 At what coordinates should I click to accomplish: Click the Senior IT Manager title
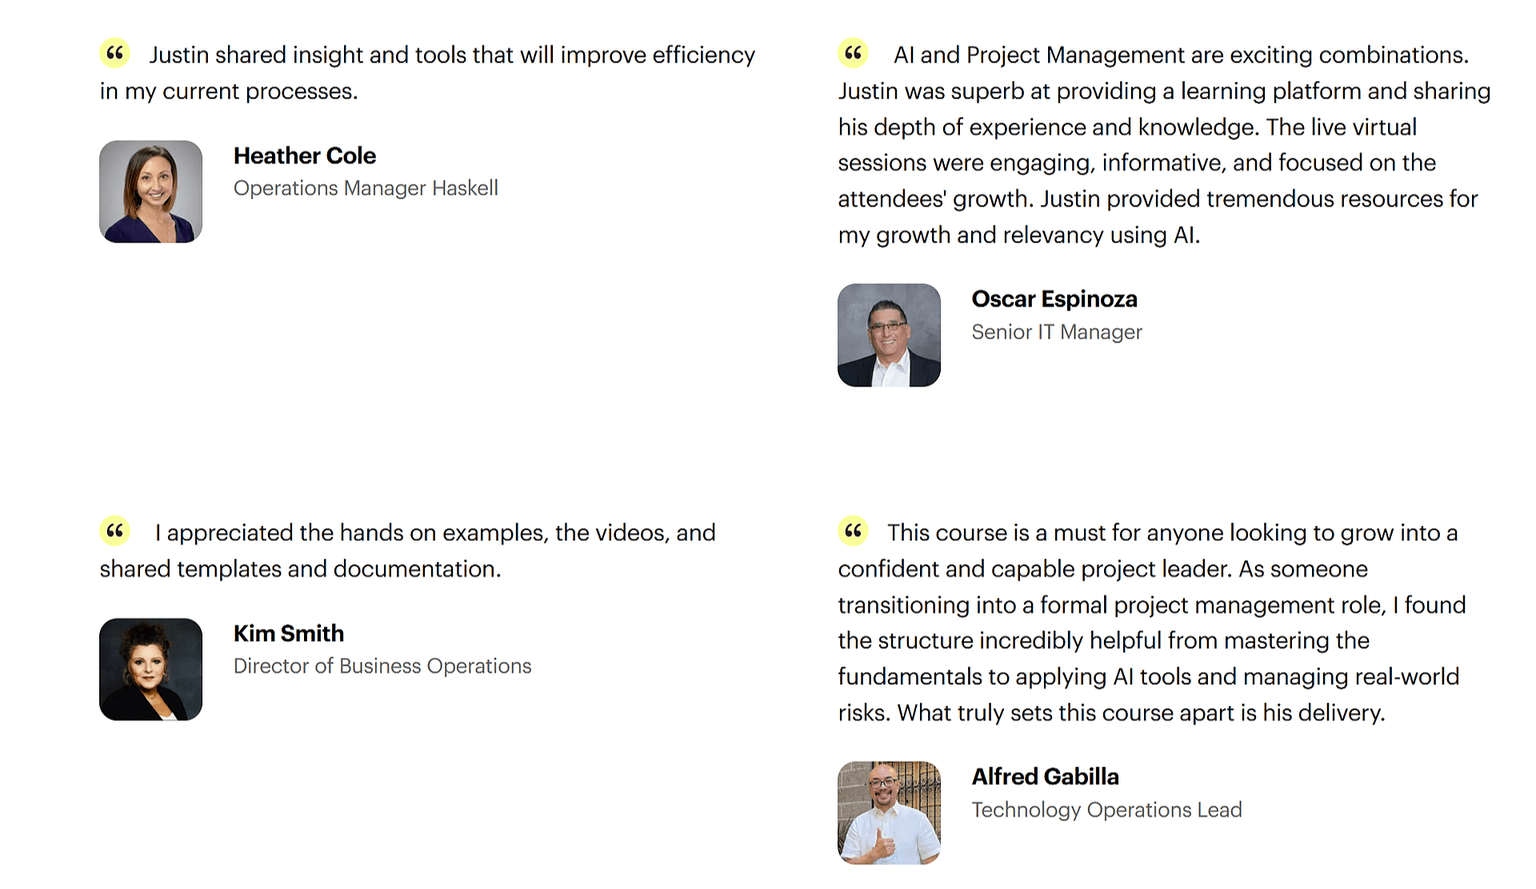pos(1057,332)
